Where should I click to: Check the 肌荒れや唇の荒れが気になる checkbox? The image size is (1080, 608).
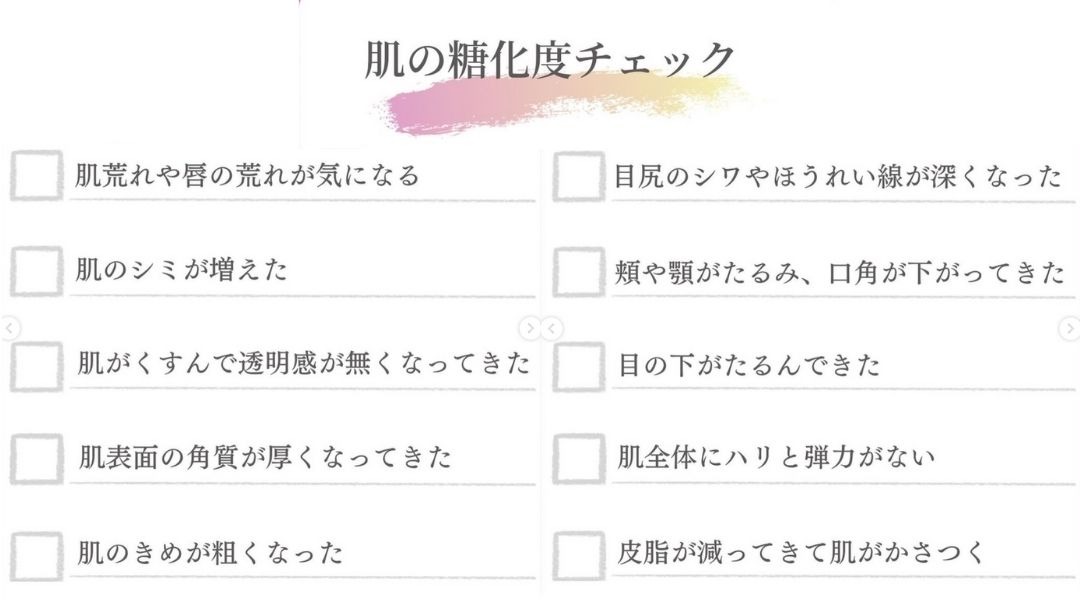[x=37, y=176]
